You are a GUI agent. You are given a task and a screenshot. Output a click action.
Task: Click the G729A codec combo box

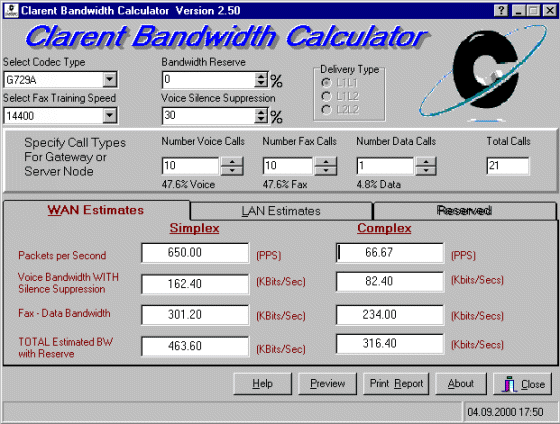click(x=60, y=79)
